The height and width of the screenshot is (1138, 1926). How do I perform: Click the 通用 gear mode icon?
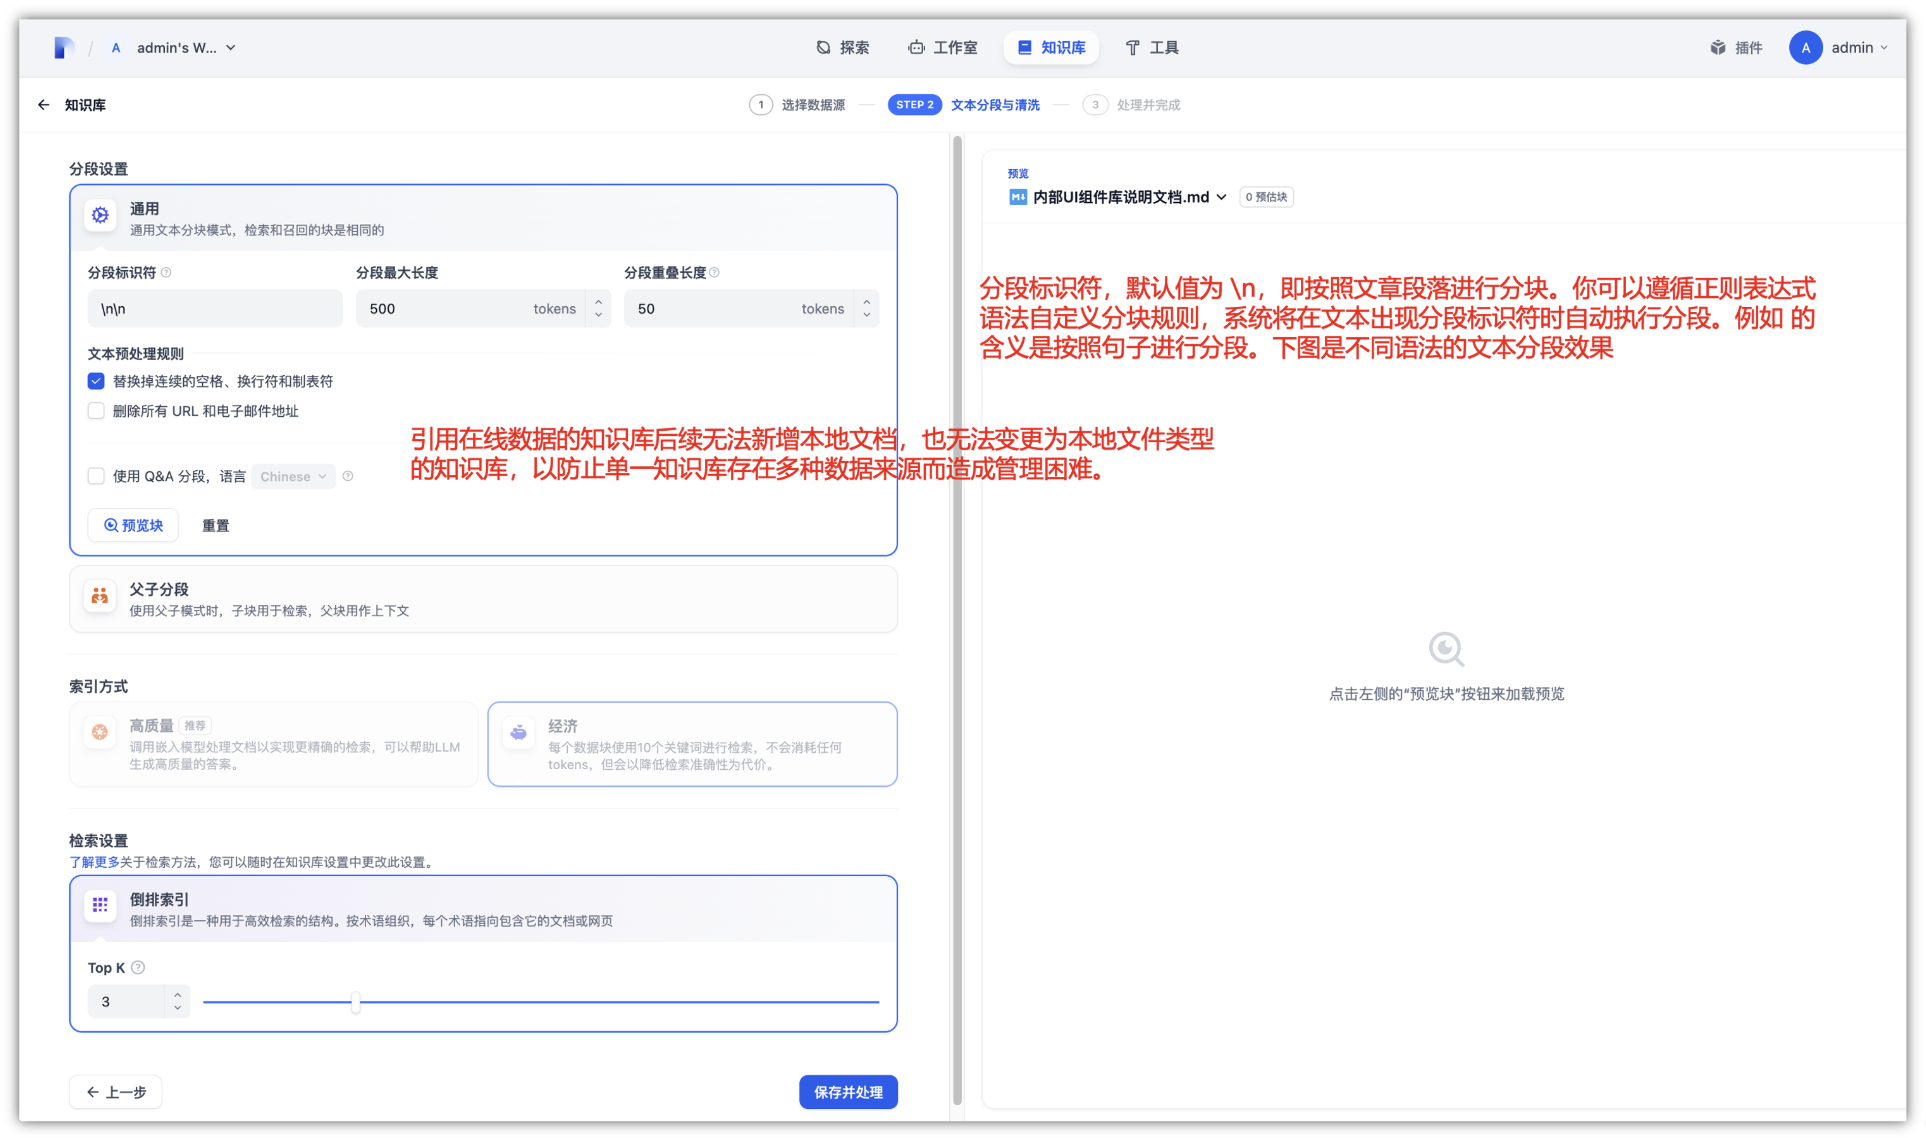point(100,214)
